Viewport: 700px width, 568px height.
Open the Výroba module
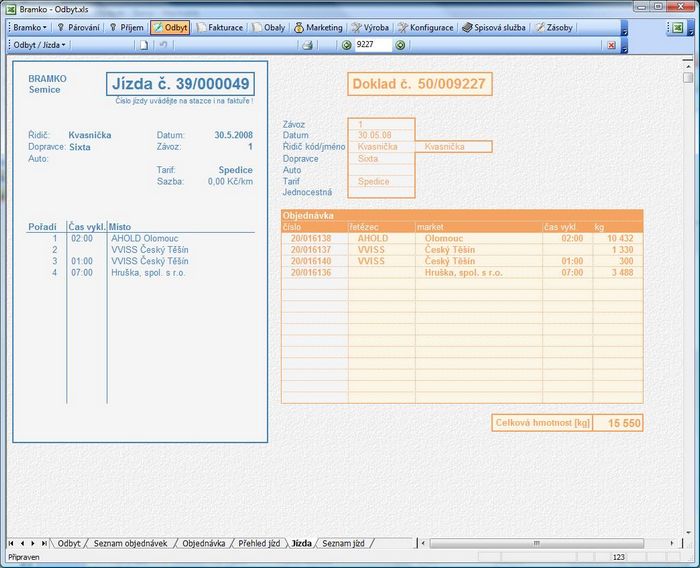click(x=370, y=28)
